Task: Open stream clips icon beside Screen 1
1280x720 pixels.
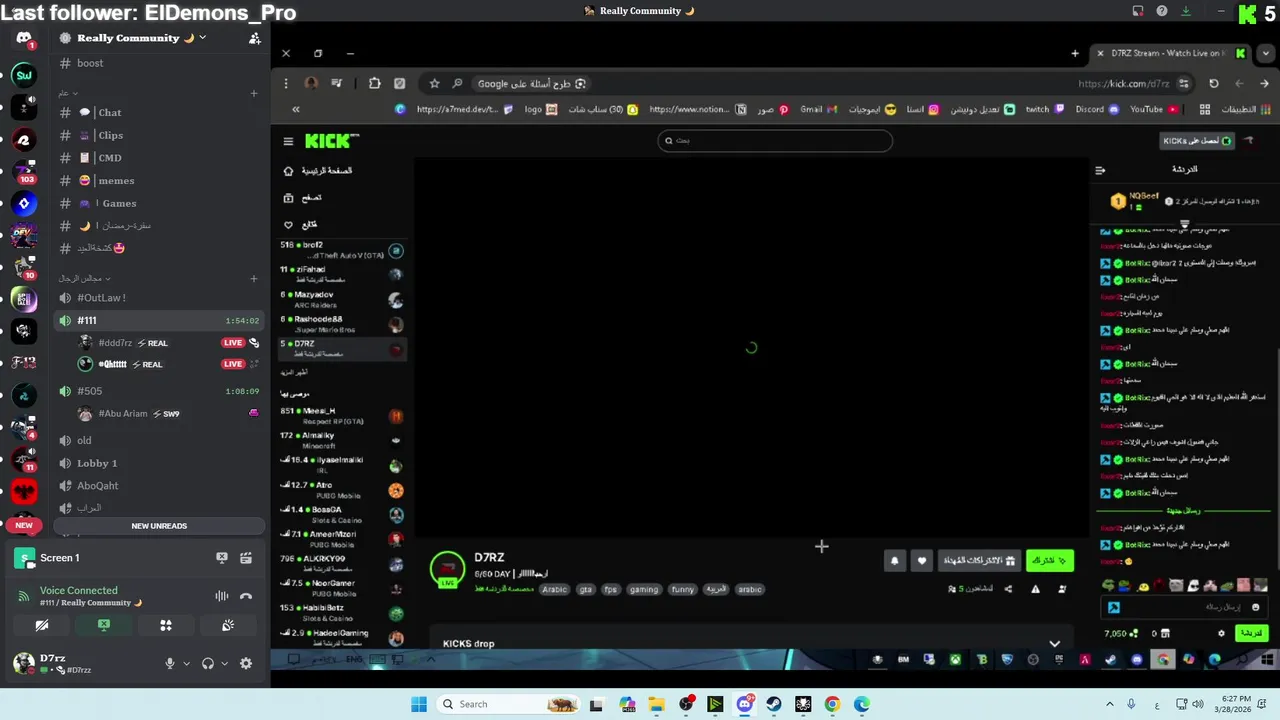Action: [x=246, y=558]
